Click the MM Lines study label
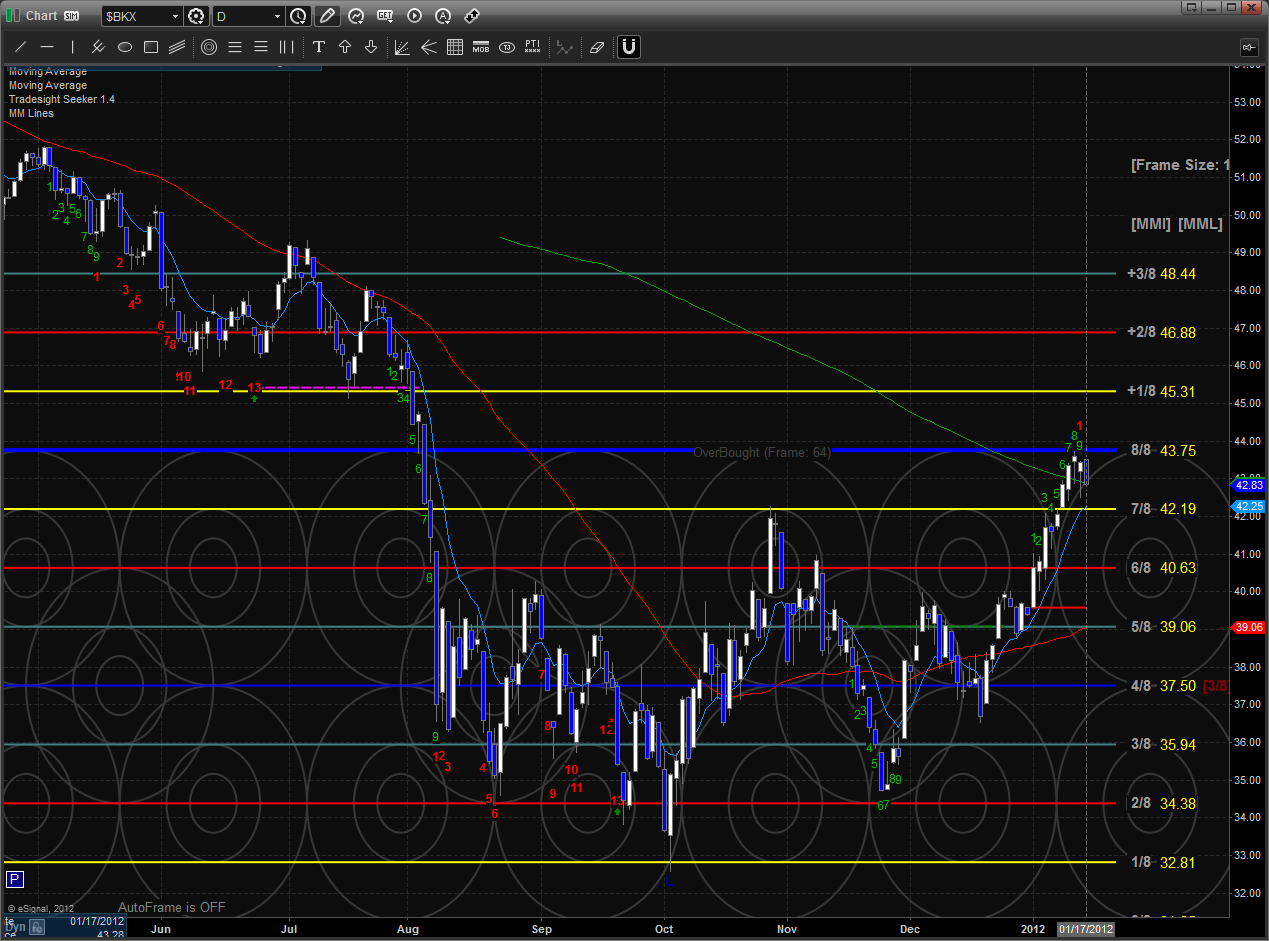Viewport: 1269px width, 941px height. pos(31,113)
